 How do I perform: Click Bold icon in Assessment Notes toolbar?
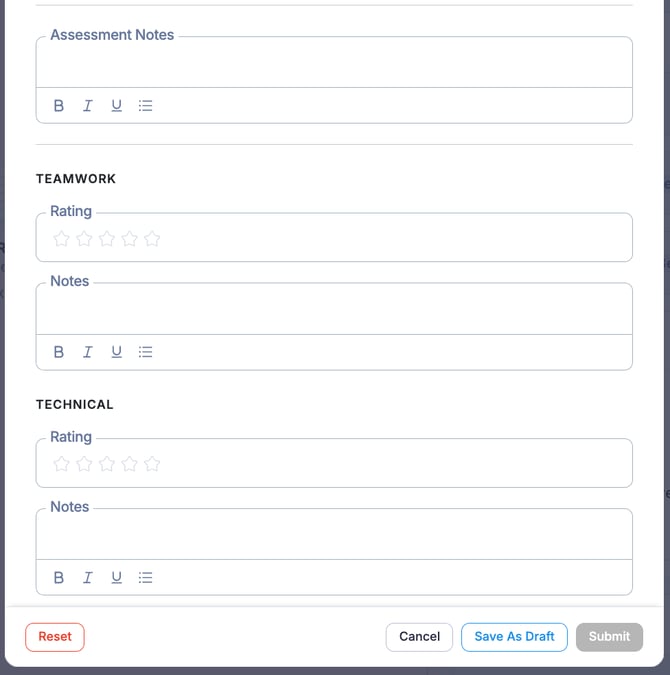pyautogui.click(x=59, y=105)
